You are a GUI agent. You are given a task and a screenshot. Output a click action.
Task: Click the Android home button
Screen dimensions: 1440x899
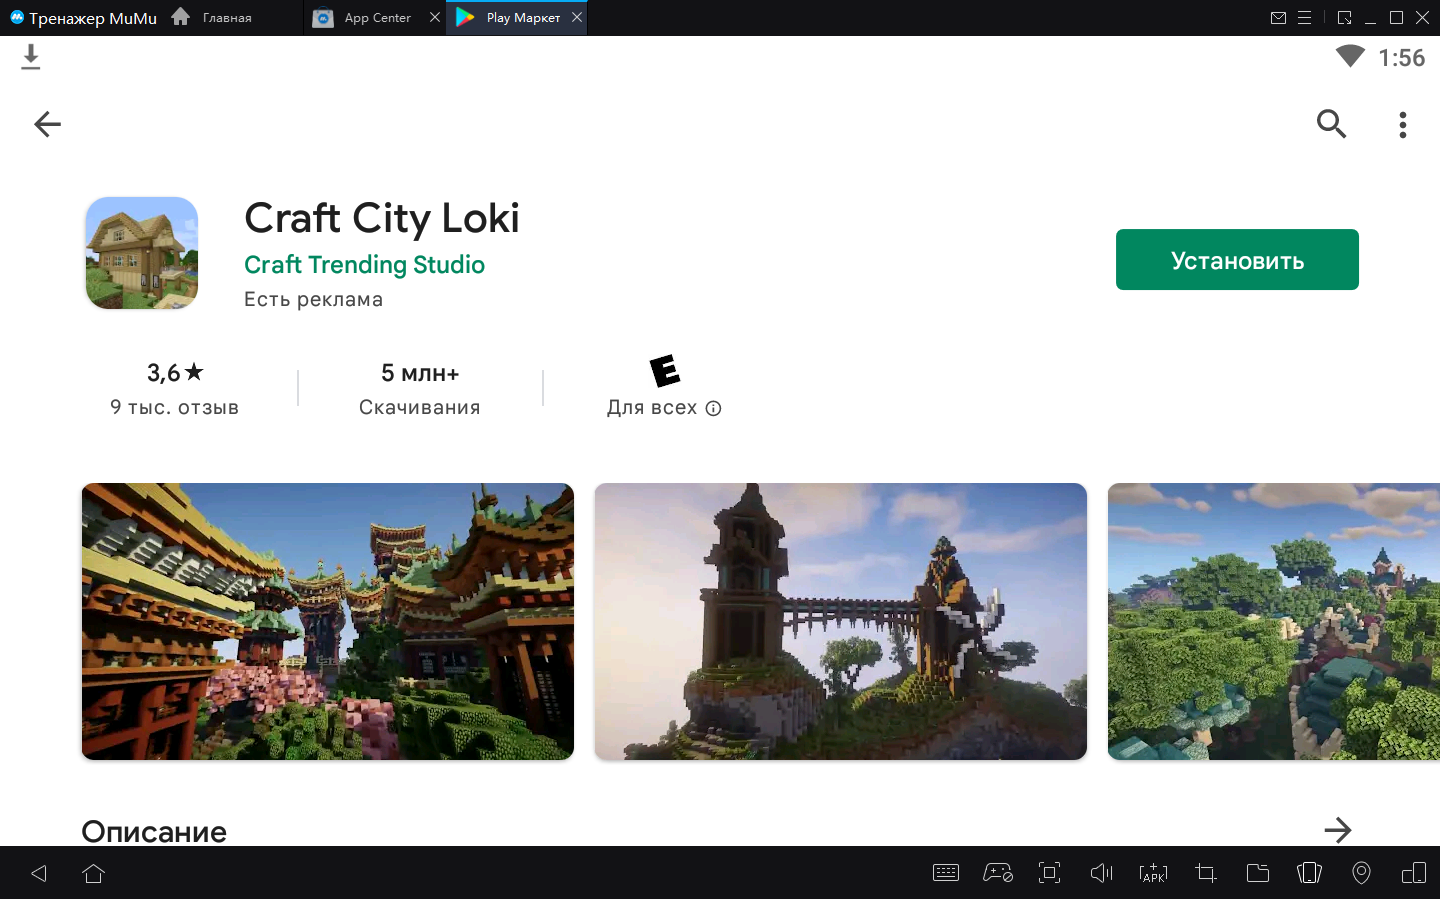[x=94, y=873]
